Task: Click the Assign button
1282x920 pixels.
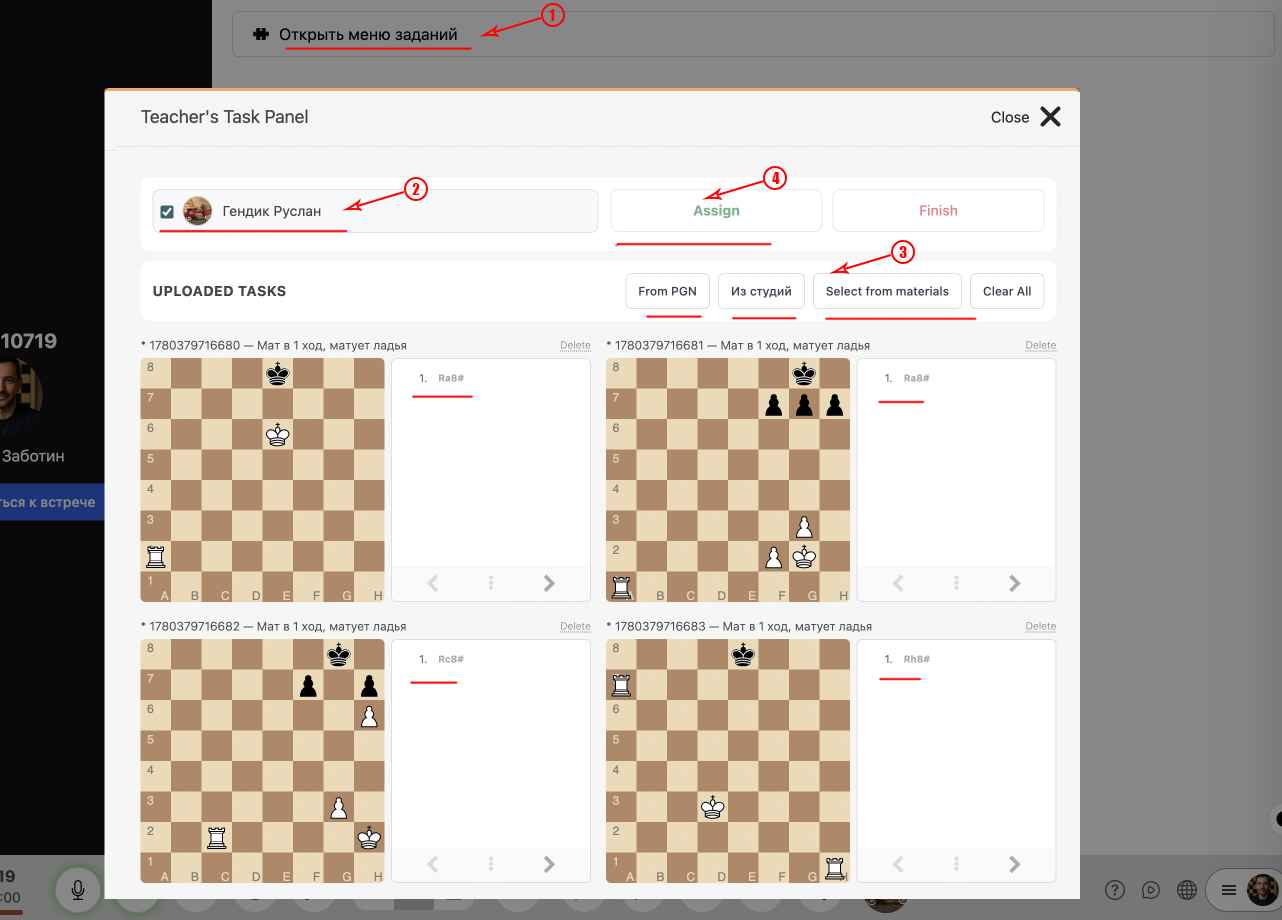Action: tap(716, 211)
